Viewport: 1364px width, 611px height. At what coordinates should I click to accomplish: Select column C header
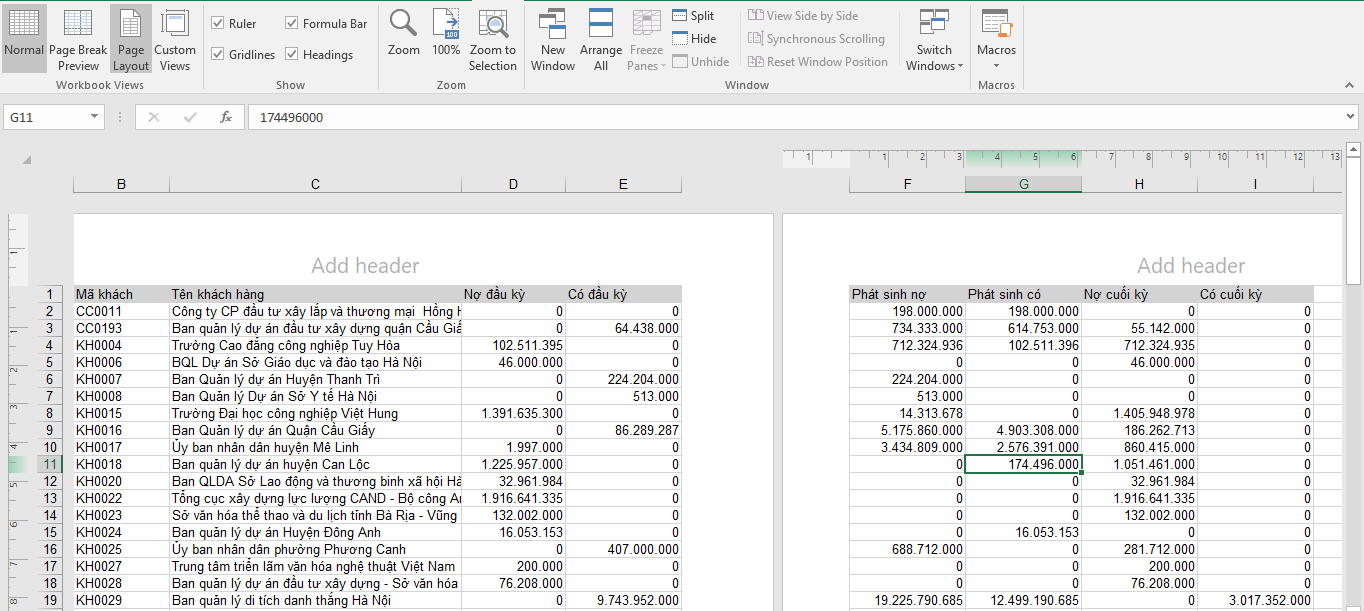point(315,184)
